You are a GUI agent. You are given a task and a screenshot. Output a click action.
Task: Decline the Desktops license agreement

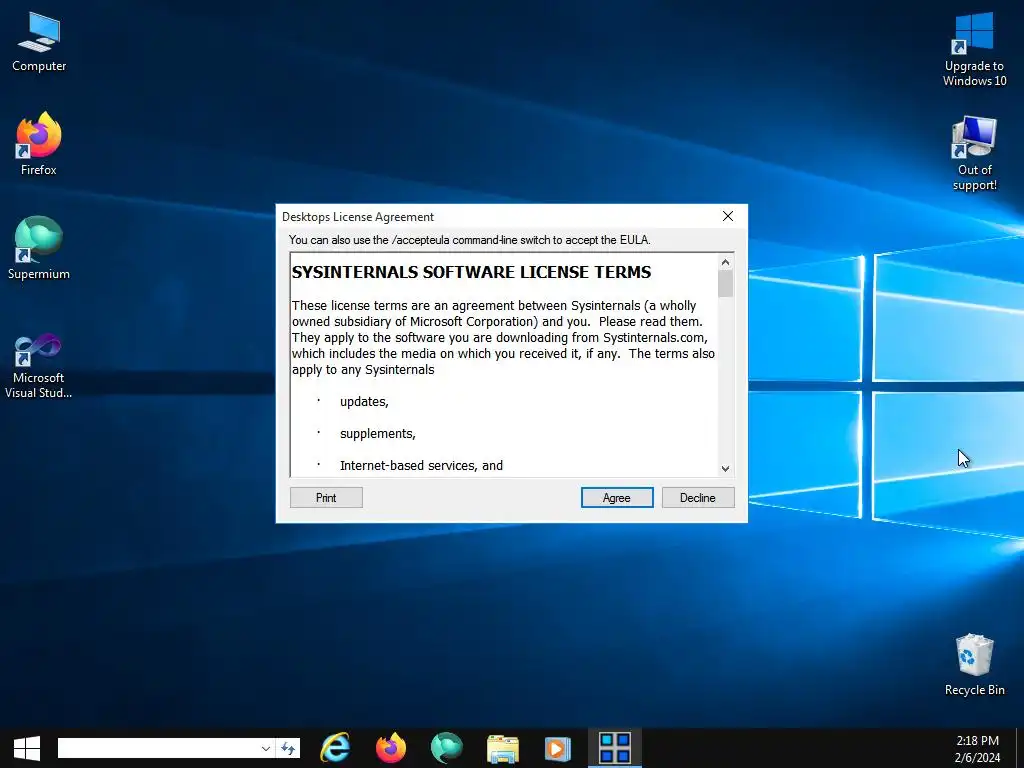coord(697,498)
